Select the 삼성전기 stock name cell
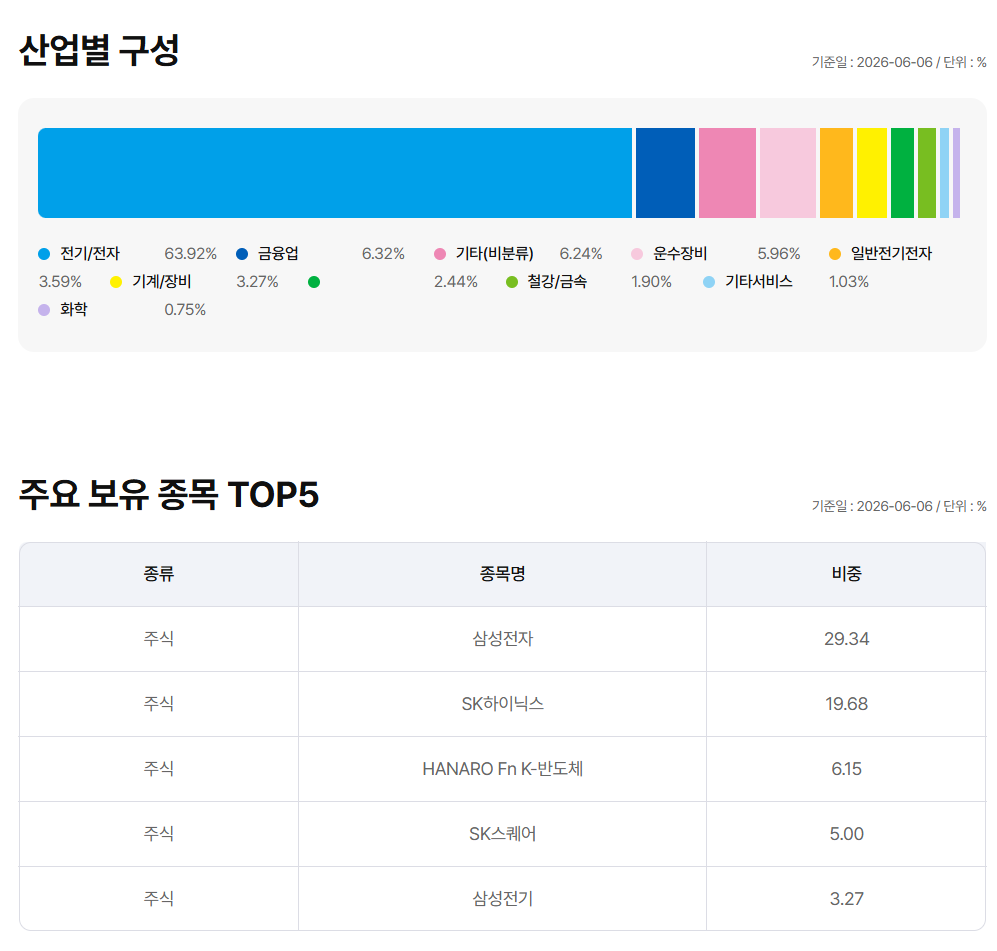The image size is (997, 951). 502,898
